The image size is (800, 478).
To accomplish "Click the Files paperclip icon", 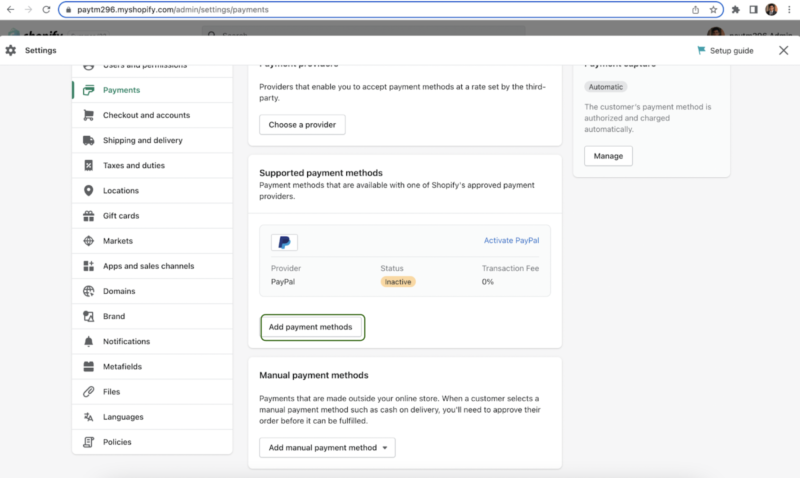I will coord(88,392).
